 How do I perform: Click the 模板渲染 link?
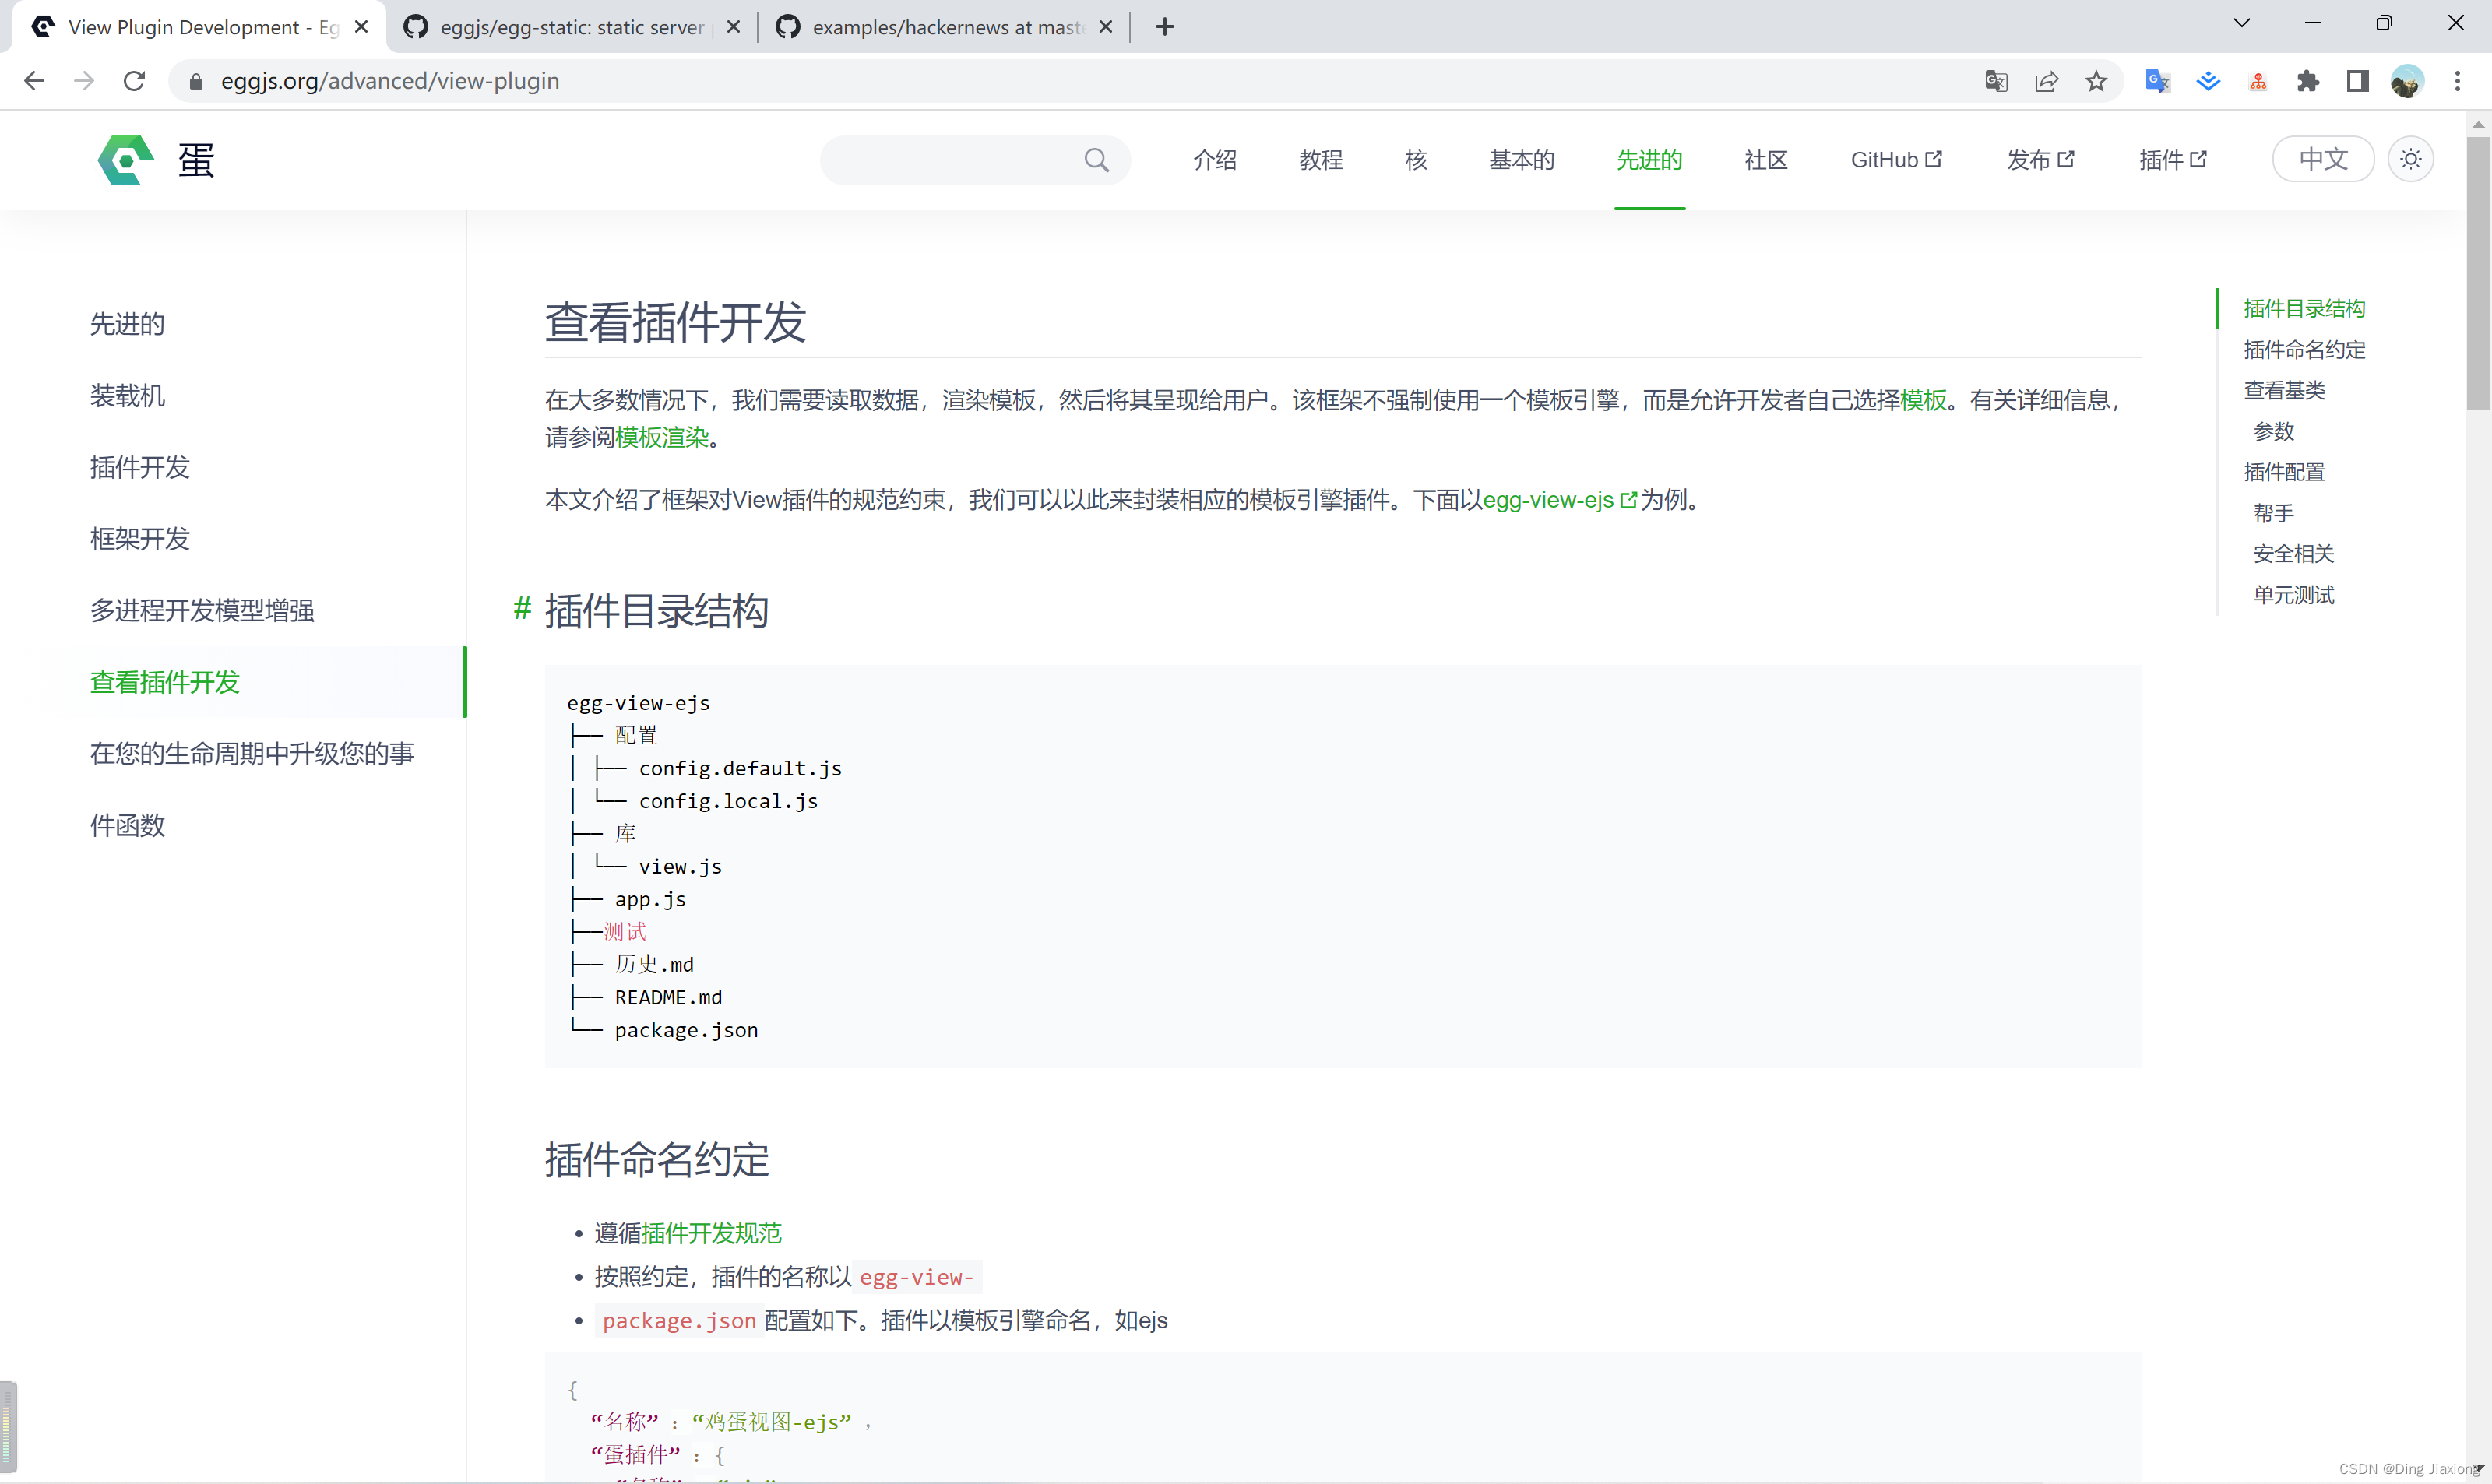coord(662,437)
